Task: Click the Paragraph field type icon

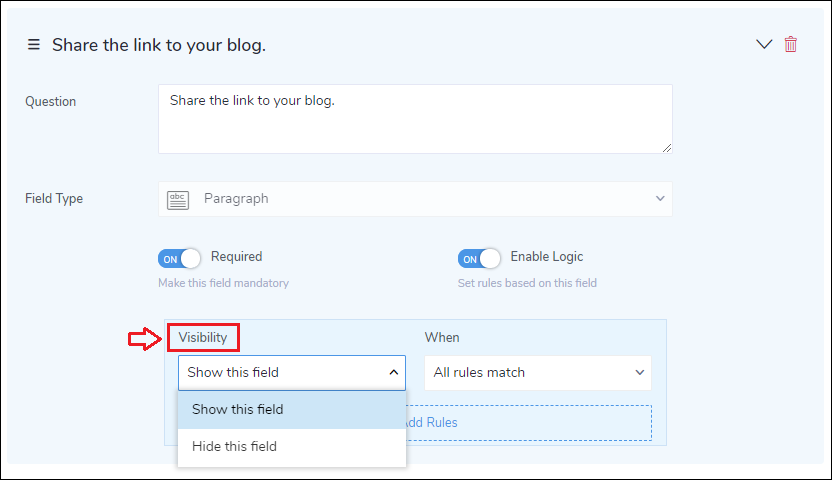Action: [178, 199]
